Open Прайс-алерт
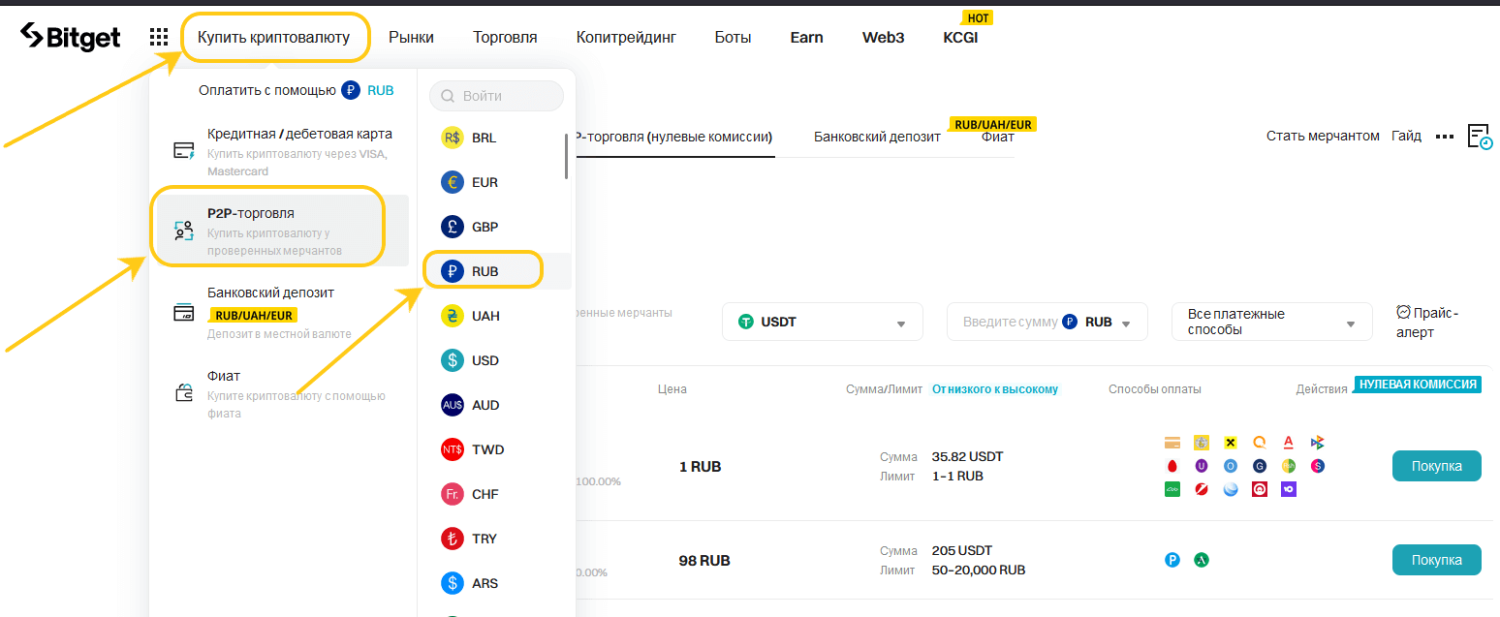 click(x=1428, y=322)
